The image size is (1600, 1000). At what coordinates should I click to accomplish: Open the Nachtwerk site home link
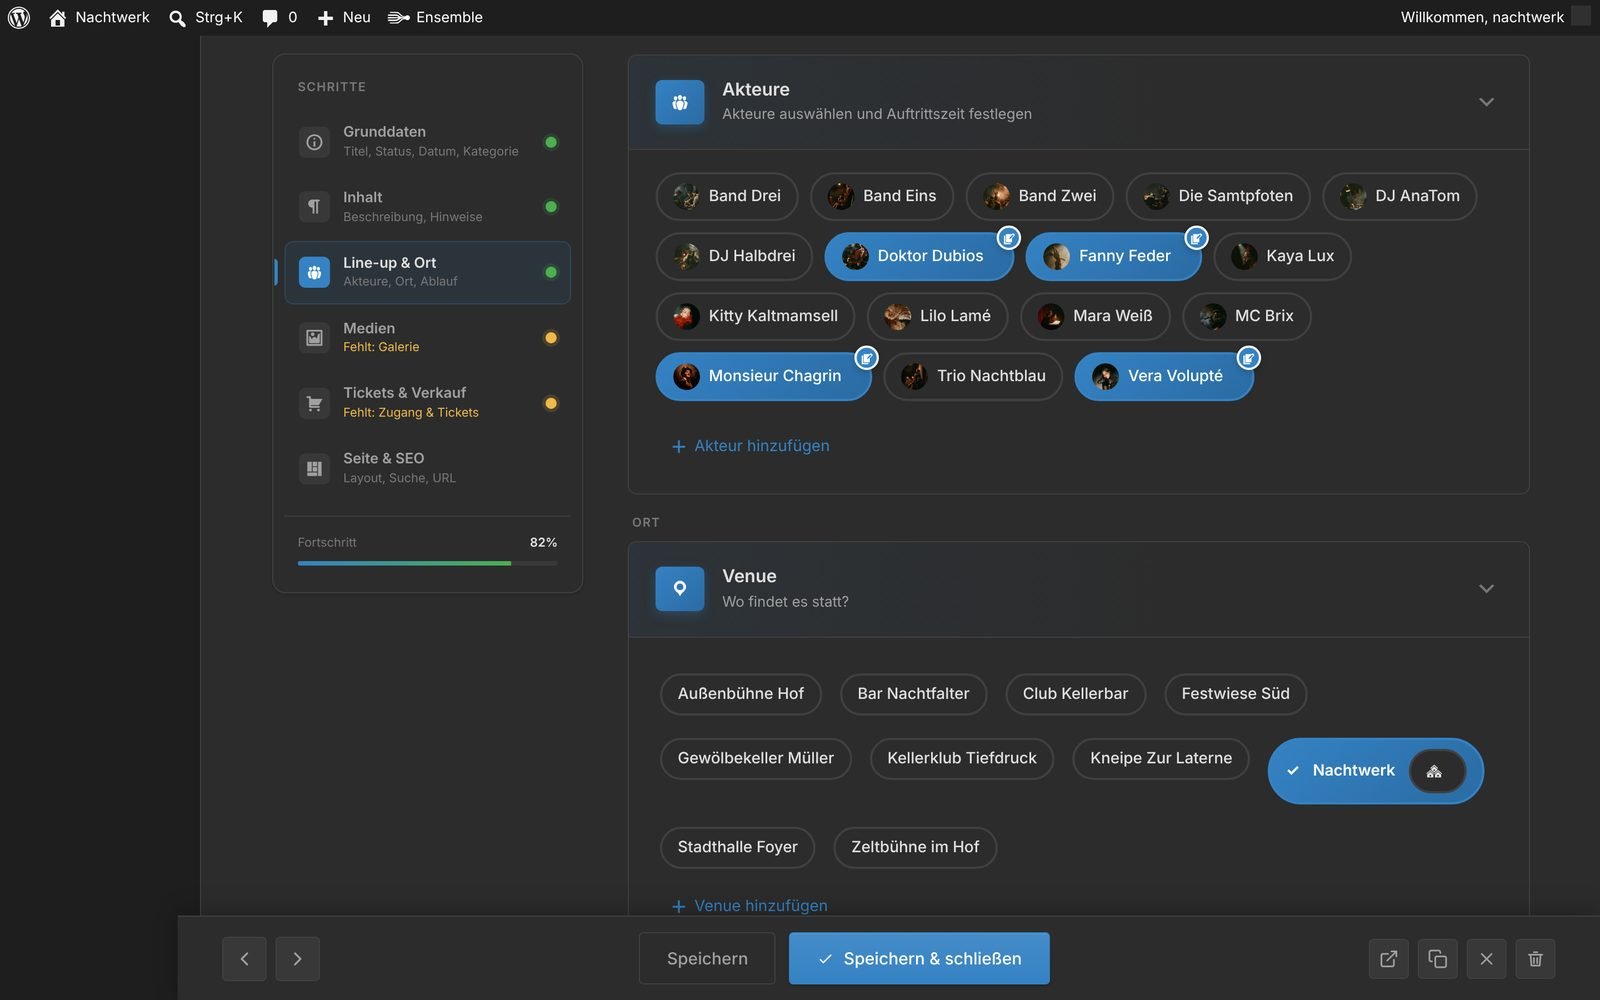click(x=100, y=17)
